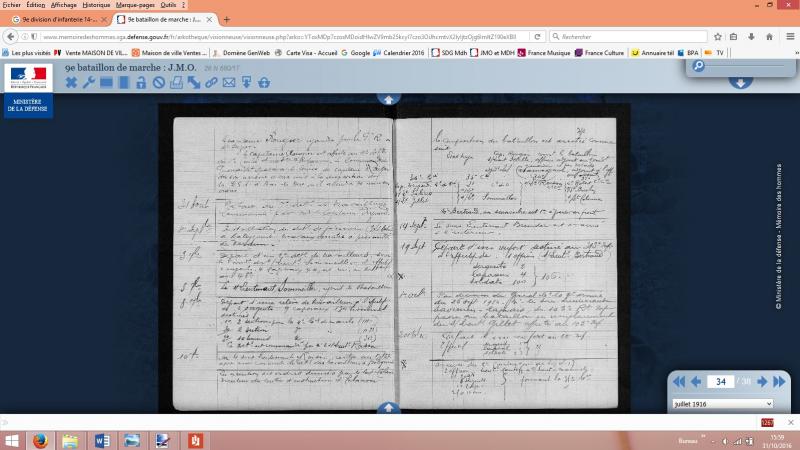Open the wrench settings tool

[89, 83]
